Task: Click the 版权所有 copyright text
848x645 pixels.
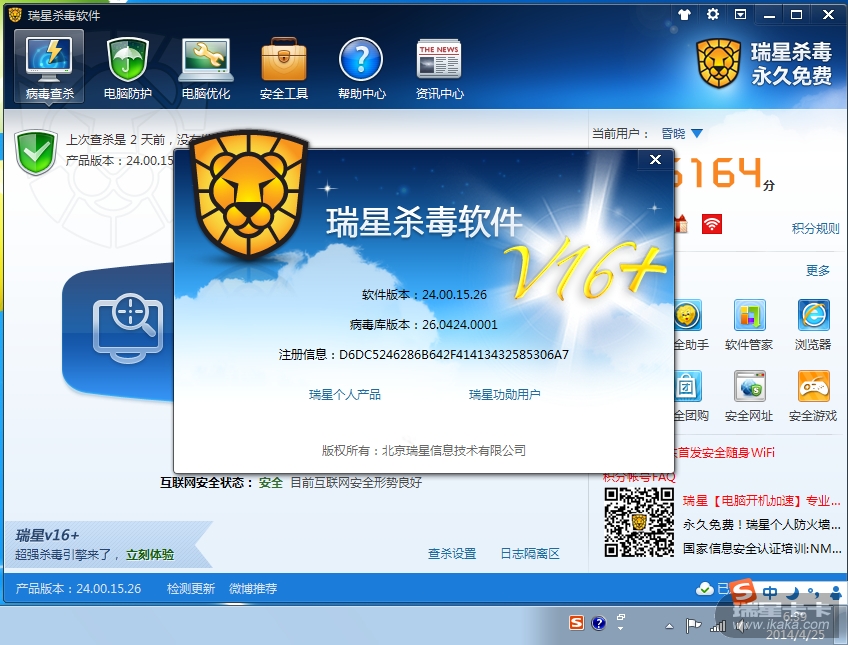Action: [x=423, y=450]
